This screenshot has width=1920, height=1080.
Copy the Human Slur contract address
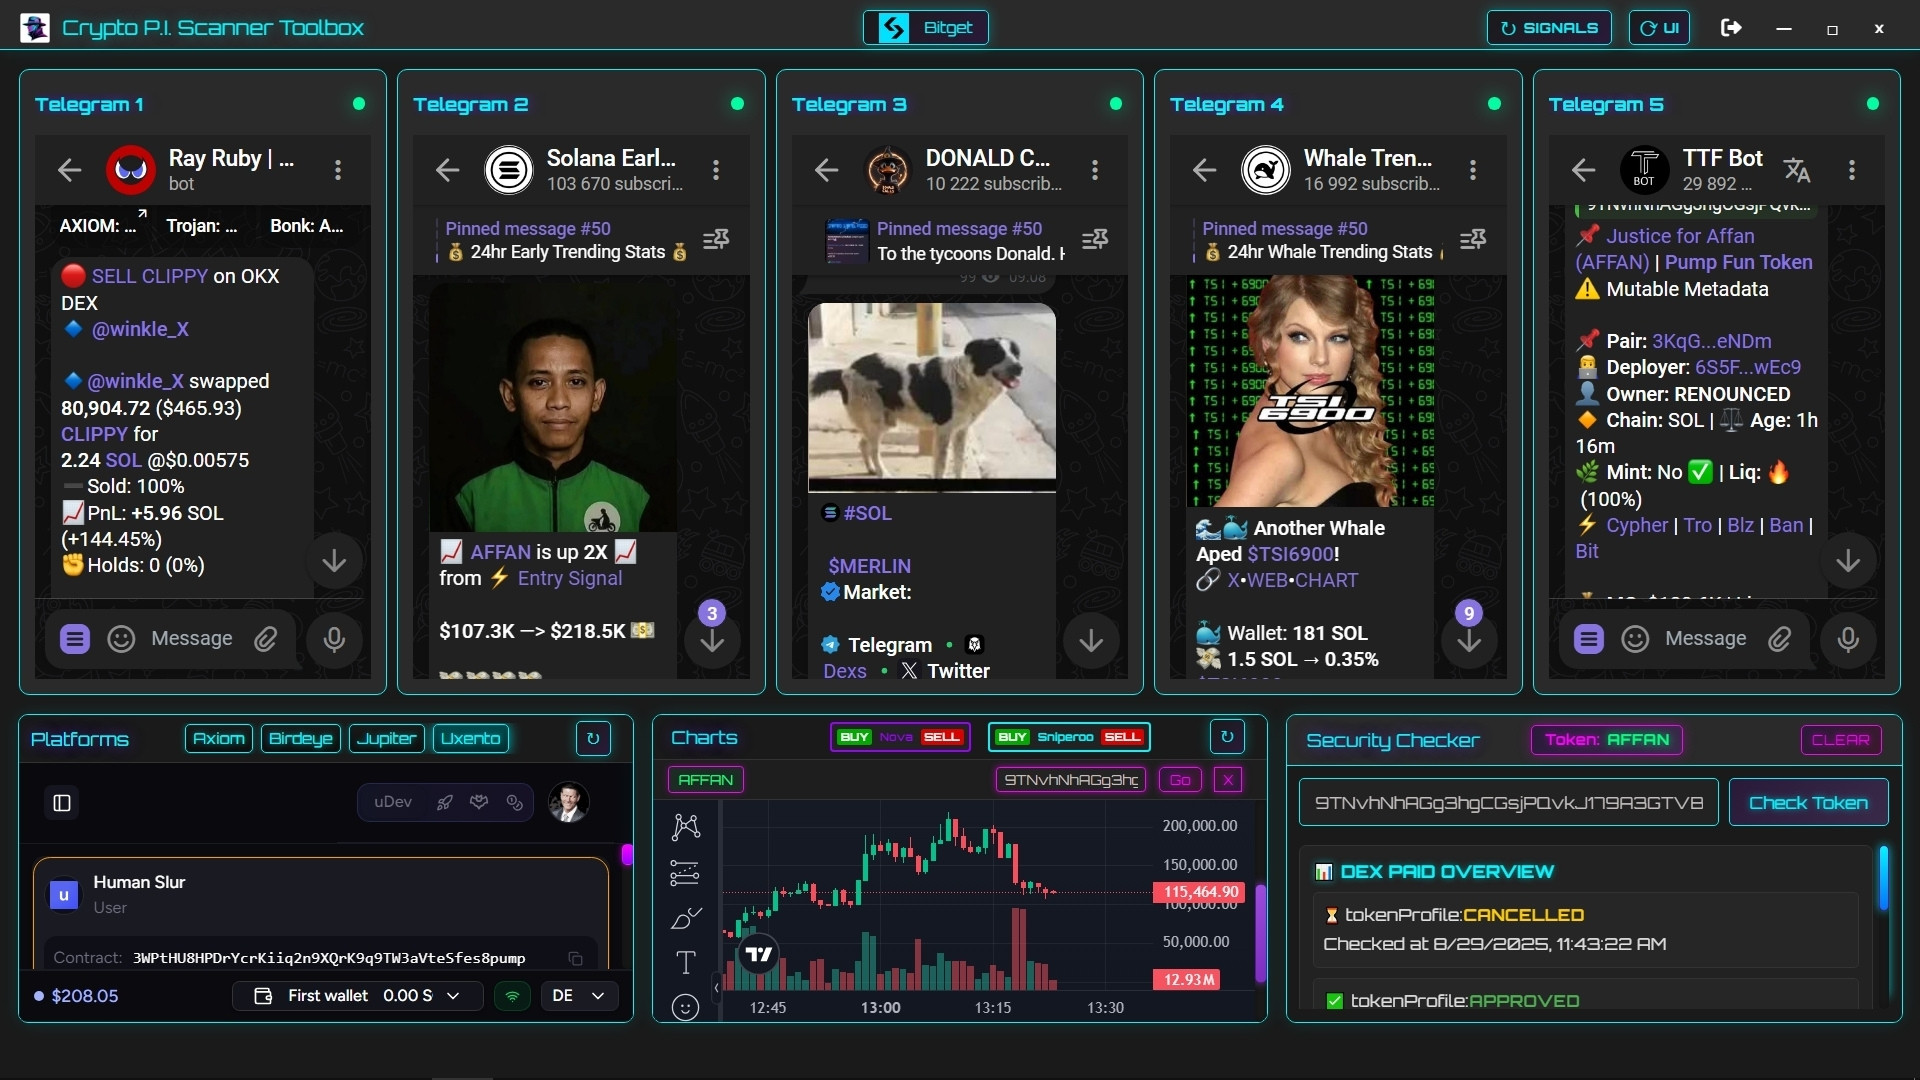pyautogui.click(x=576, y=958)
